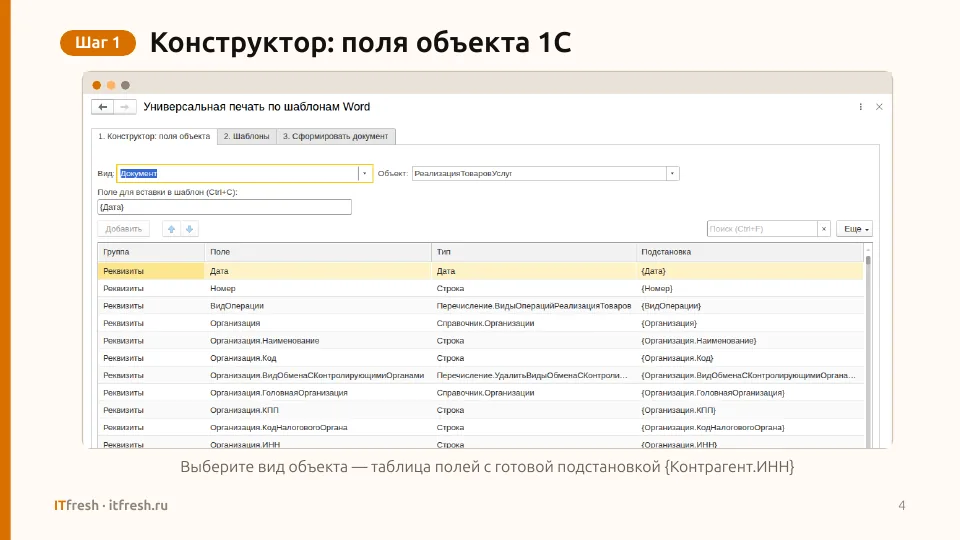Switch to the 2. Шаблоны tab
Screen dimensions: 960x540
pyautogui.click(x=246, y=136)
